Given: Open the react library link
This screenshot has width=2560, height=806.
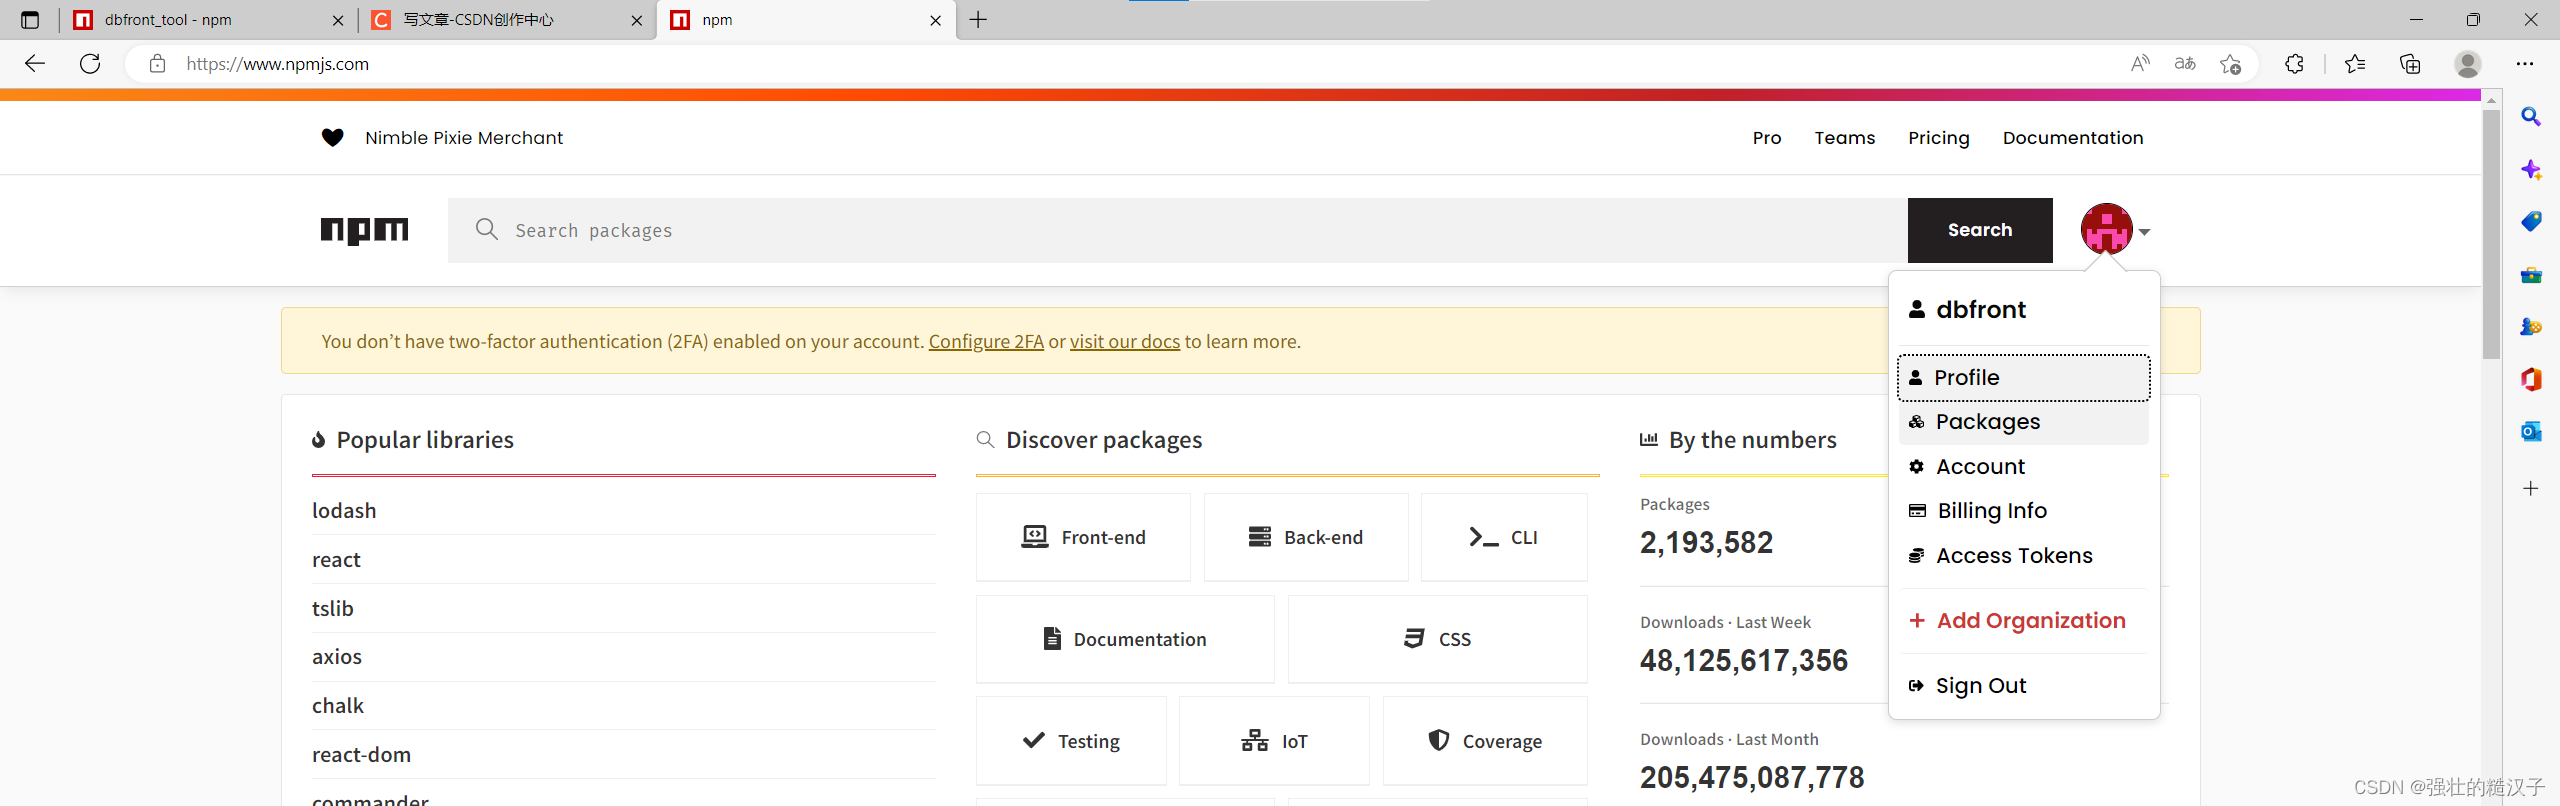Looking at the screenshot, I should point(336,560).
